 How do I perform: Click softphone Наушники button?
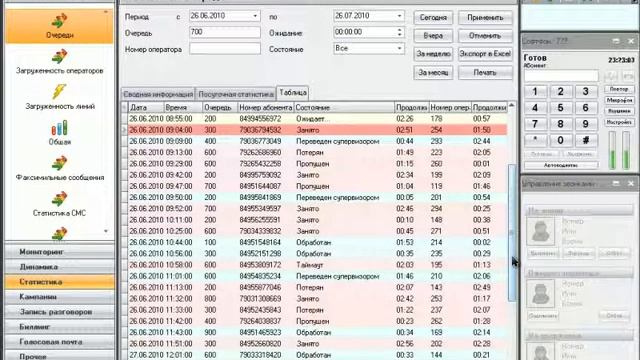[x=619, y=111]
